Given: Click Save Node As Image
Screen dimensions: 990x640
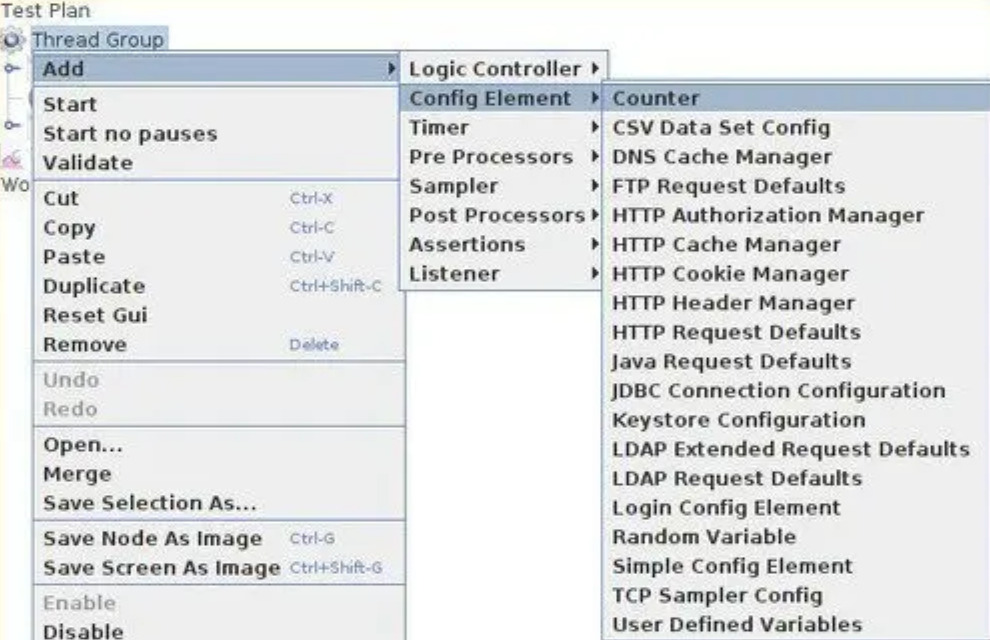Looking at the screenshot, I should (152, 539).
